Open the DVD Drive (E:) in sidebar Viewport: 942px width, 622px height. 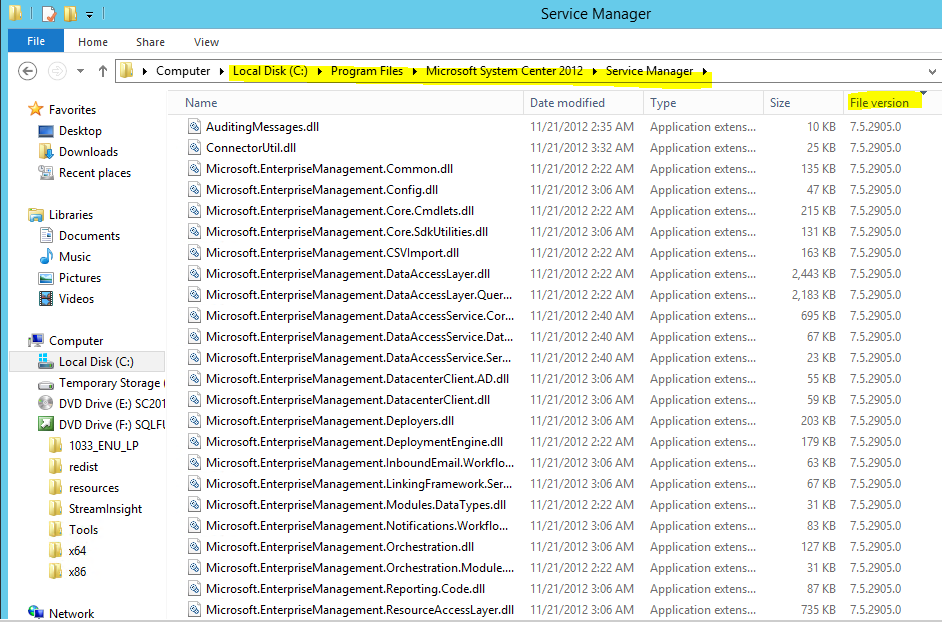109,403
